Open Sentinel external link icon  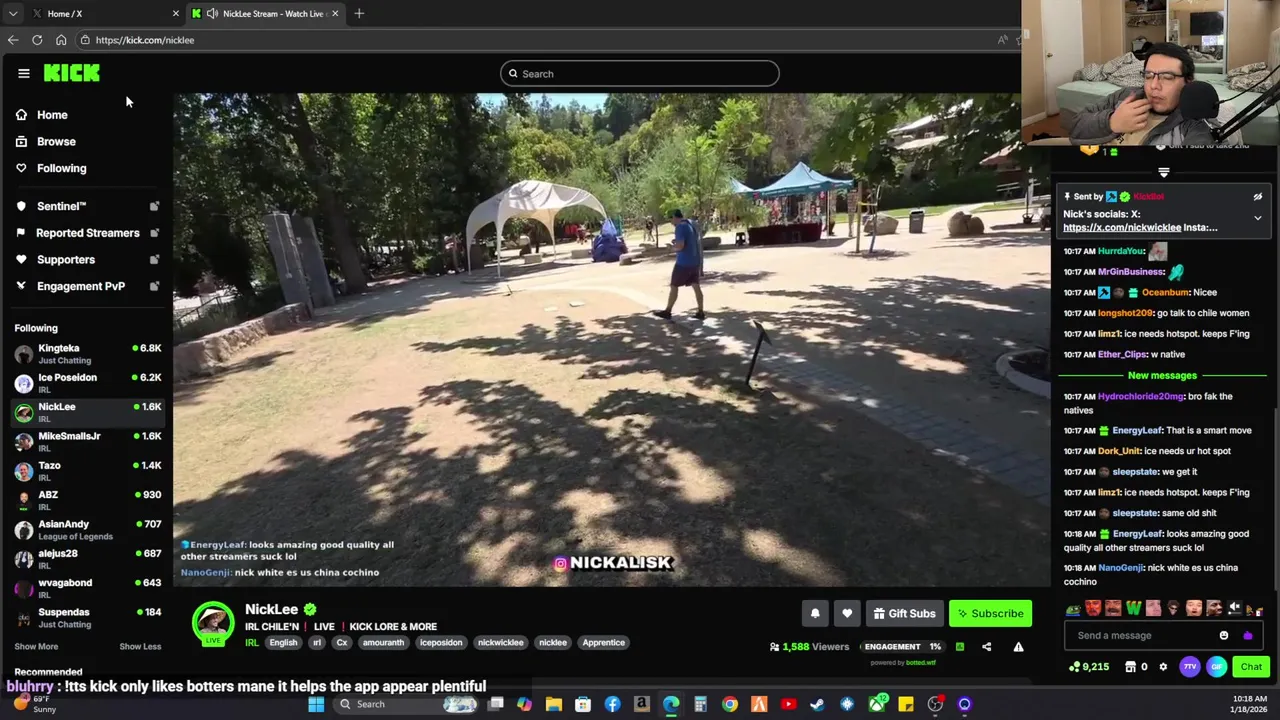click(x=154, y=206)
